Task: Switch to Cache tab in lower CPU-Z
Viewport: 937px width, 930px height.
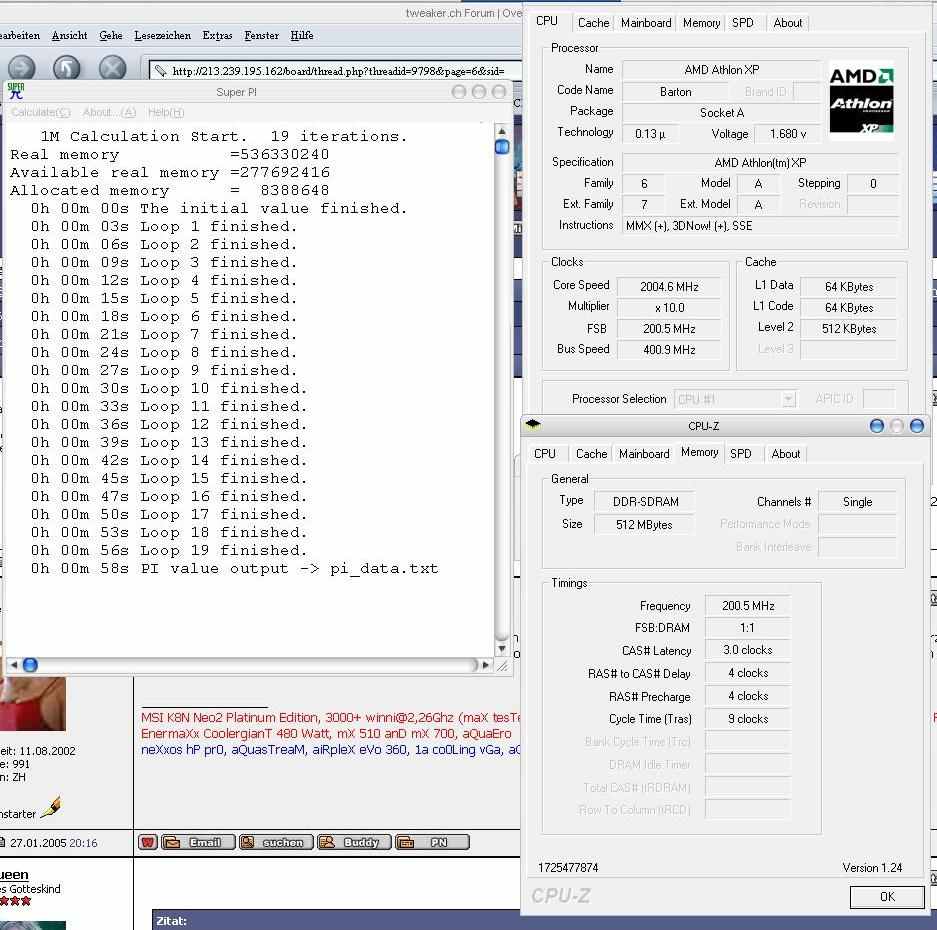Action: 591,454
